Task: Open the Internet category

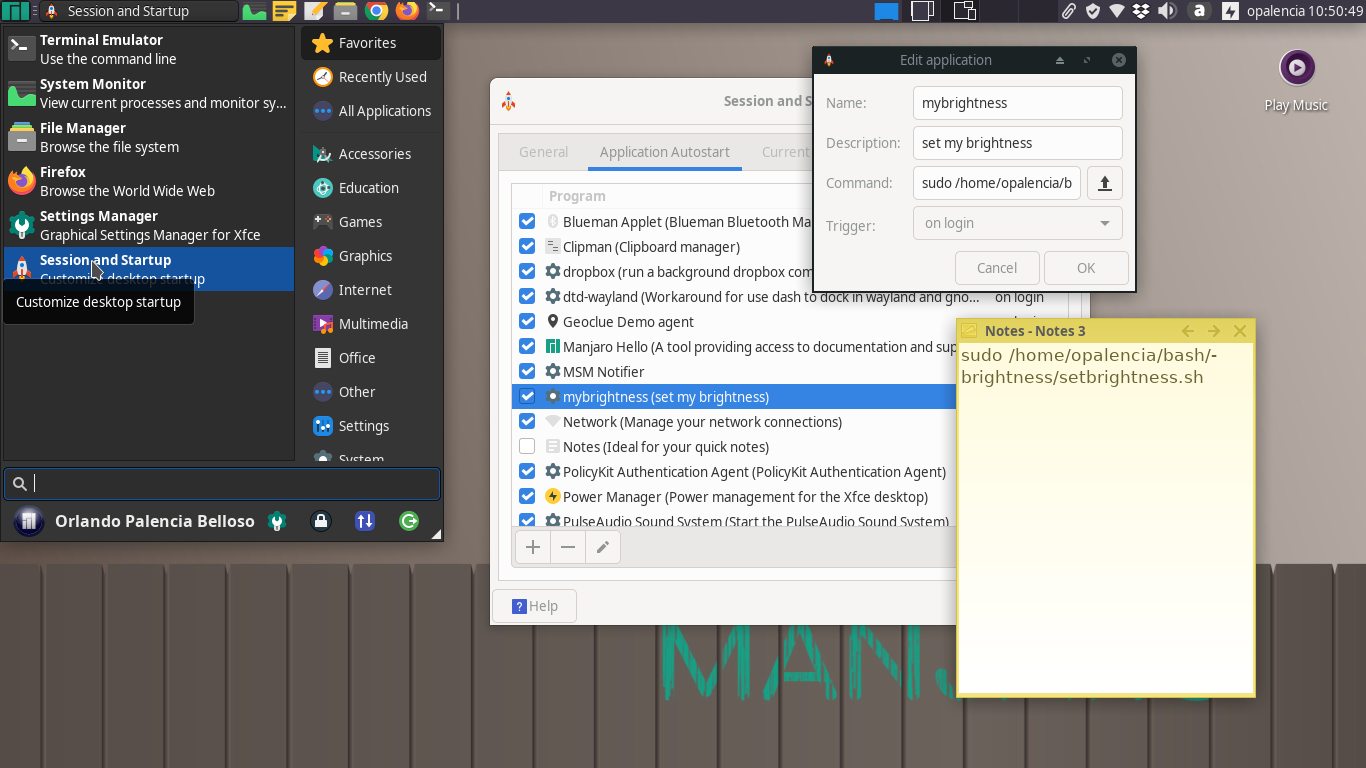Action: (371, 290)
